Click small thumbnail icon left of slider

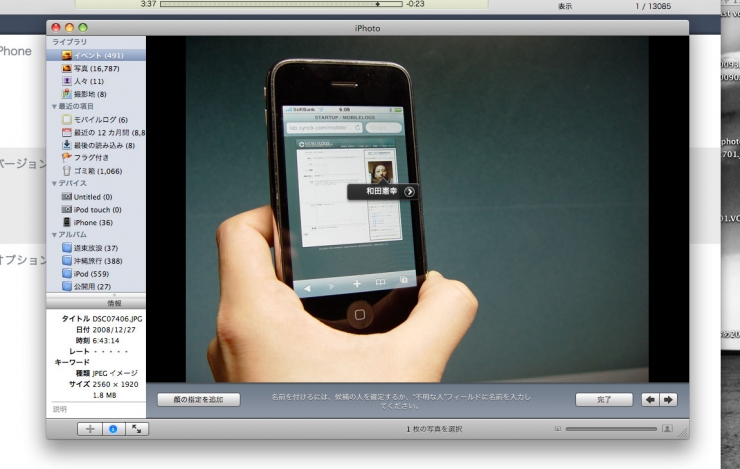pyautogui.click(x=557, y=429)
